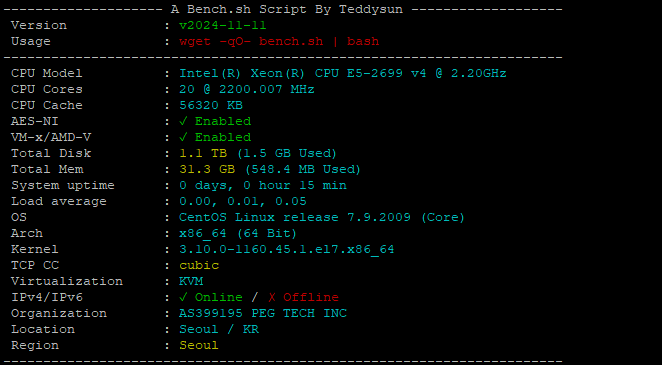Click the Load average values
The width and height of the screenshot is (662, 365).
click(243, 201)
